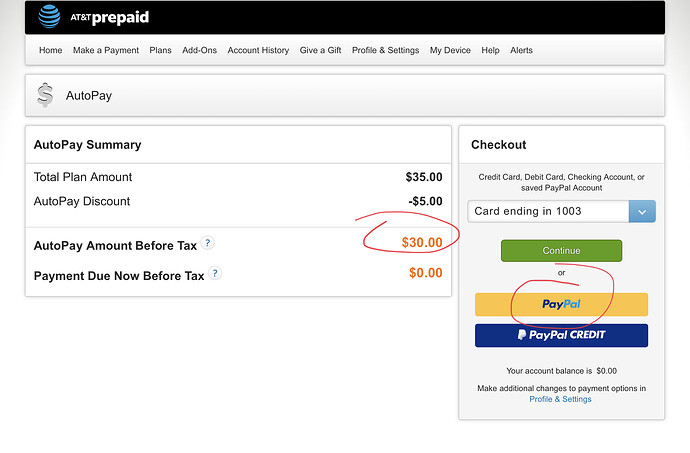The width and height of the screenshot is (690, 453).
Task: Expand the card selection dropdown arrow
Action: pos(642,211)
